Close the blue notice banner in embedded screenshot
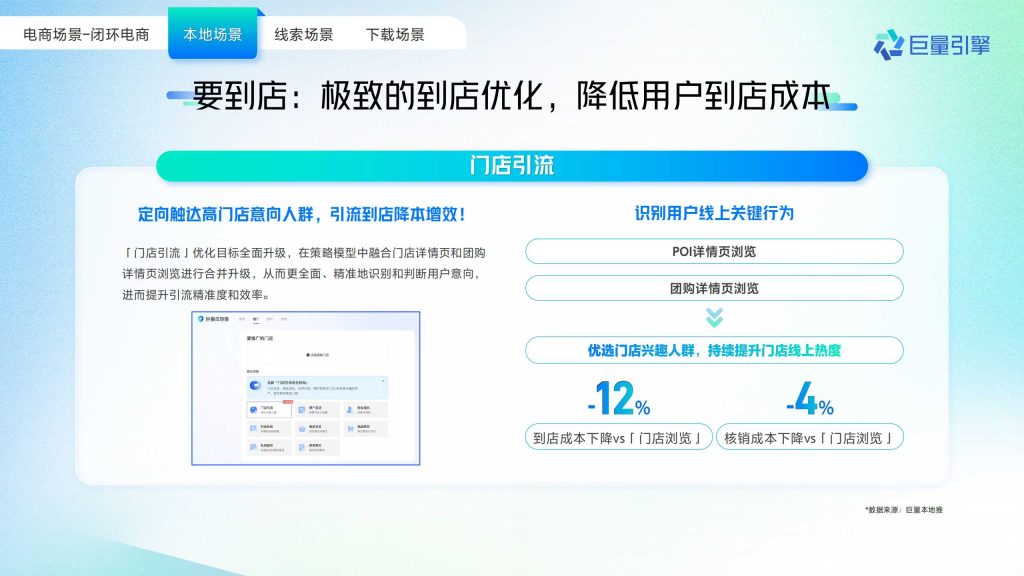This screenshot has width=1024, height=576. [383, 381]
